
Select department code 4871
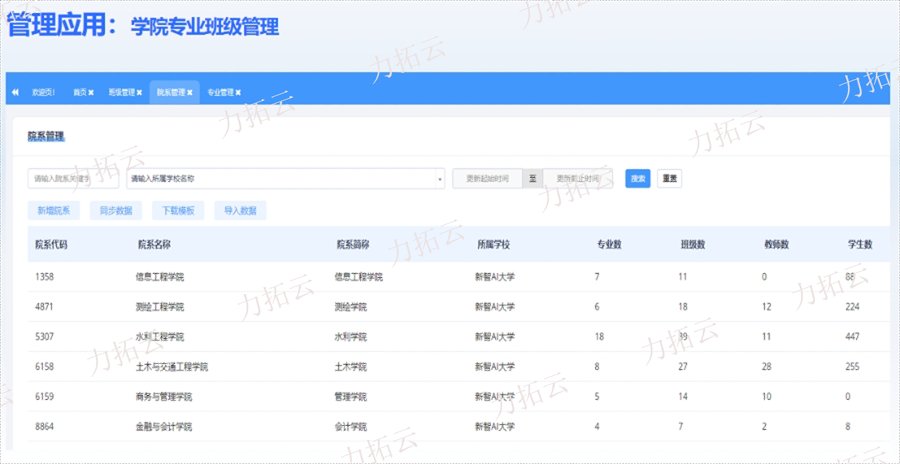coord(44,307)
